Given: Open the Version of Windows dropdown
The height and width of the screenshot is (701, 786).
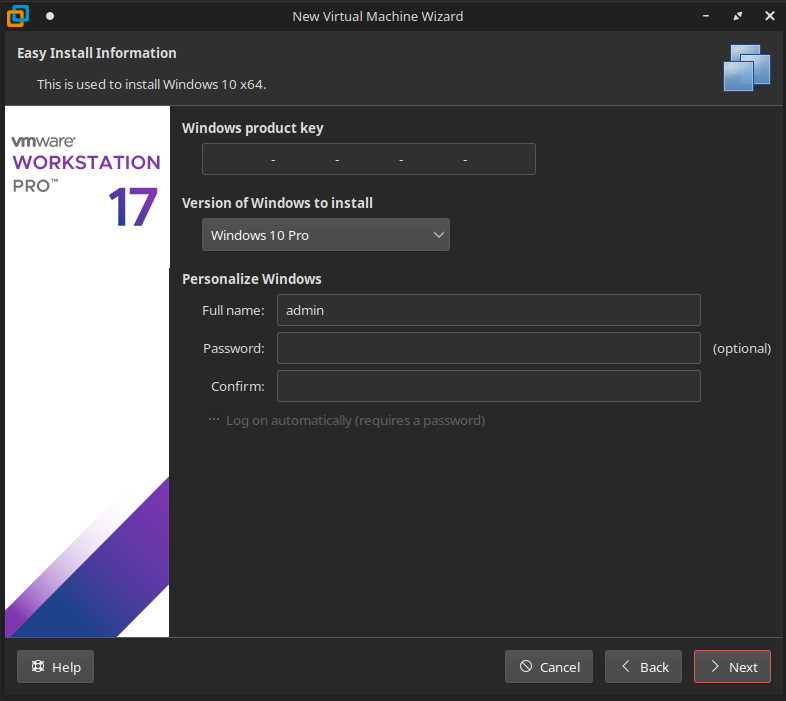Looking at the screenshot, I should (325, 235).
